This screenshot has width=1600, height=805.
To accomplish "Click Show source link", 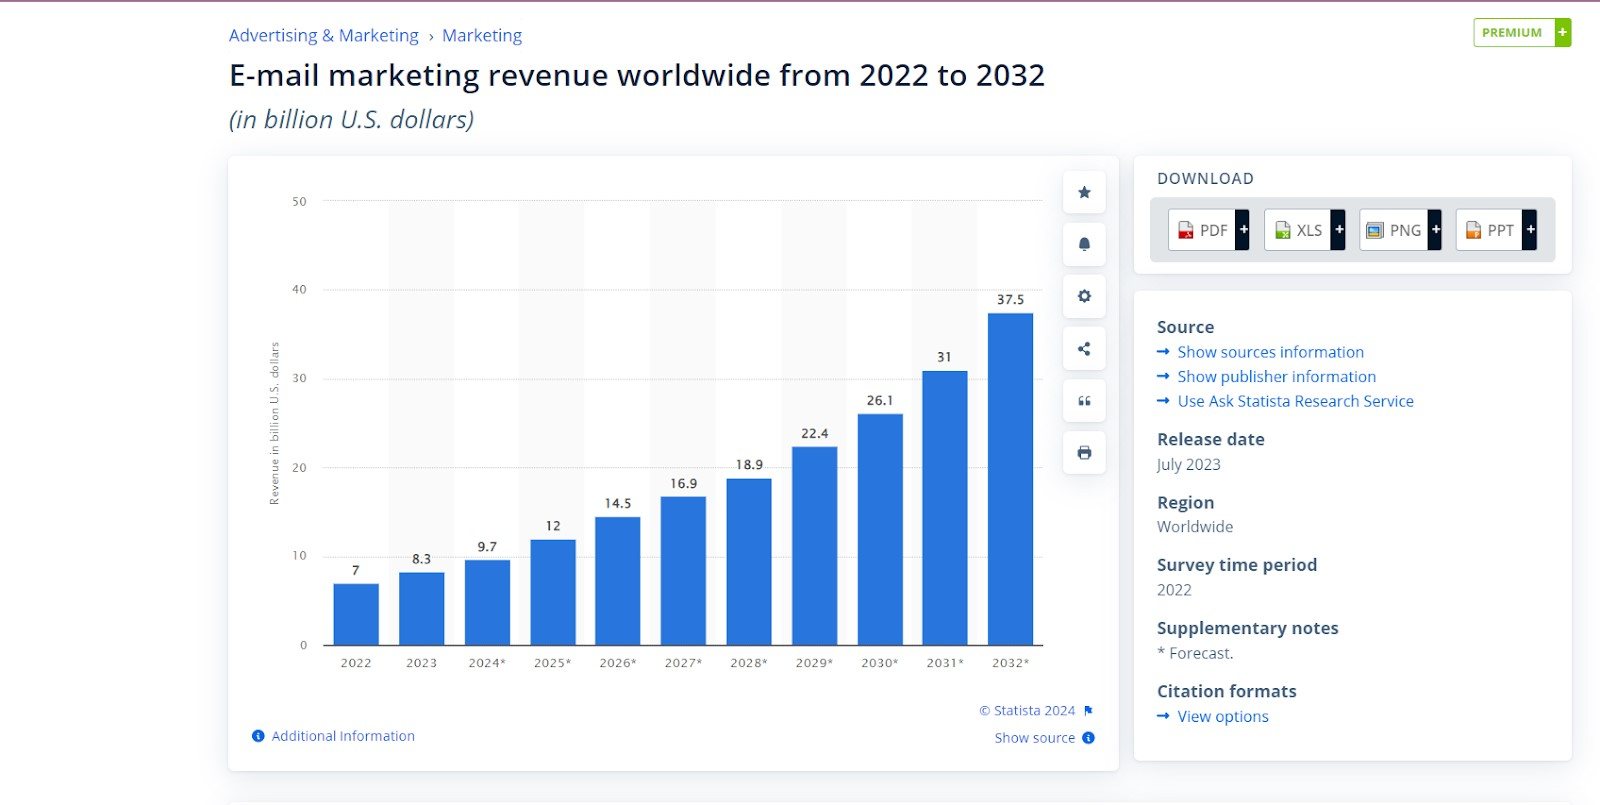I will click(x=1035, y=738).
